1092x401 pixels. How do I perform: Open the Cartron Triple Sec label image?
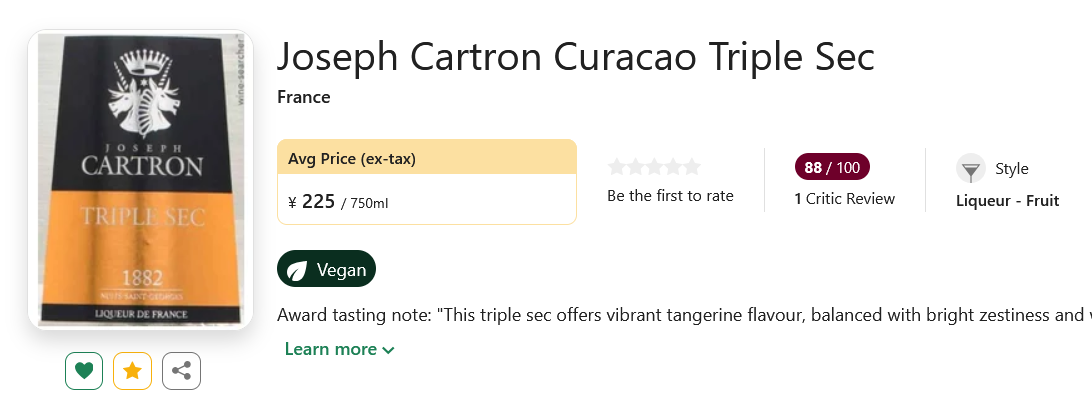pyautogui.click(x=141, y=180)
